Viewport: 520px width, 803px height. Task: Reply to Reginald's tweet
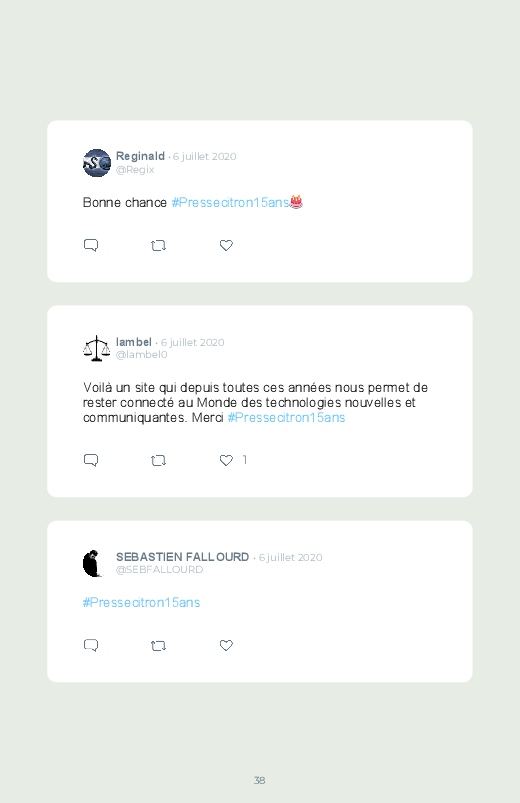(x=91, y=245)
